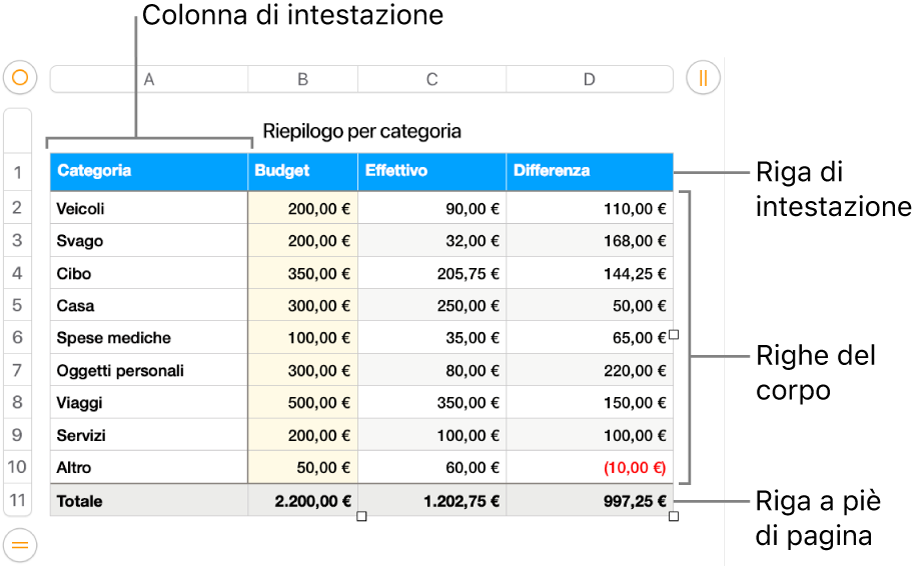Select the Totale footer cell
The width and height of the screenshot is (924, 566).
pyautogui.click(x=149, y=500)
